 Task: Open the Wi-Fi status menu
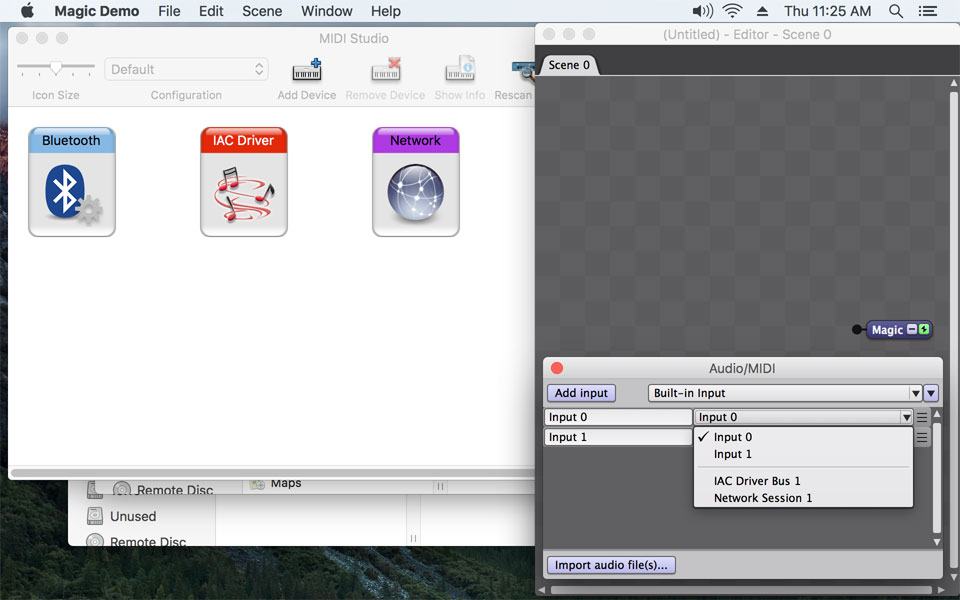click(x=732, y=11)
